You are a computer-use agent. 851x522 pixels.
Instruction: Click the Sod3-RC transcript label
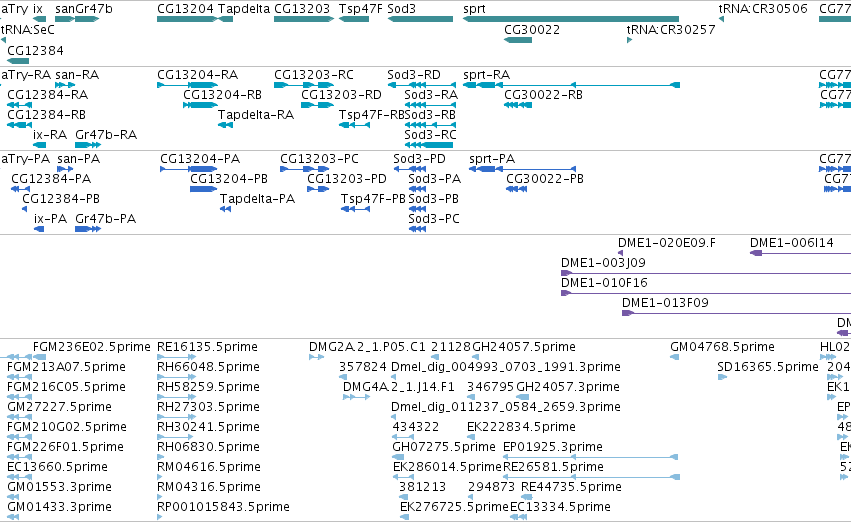tap(430, 135)
